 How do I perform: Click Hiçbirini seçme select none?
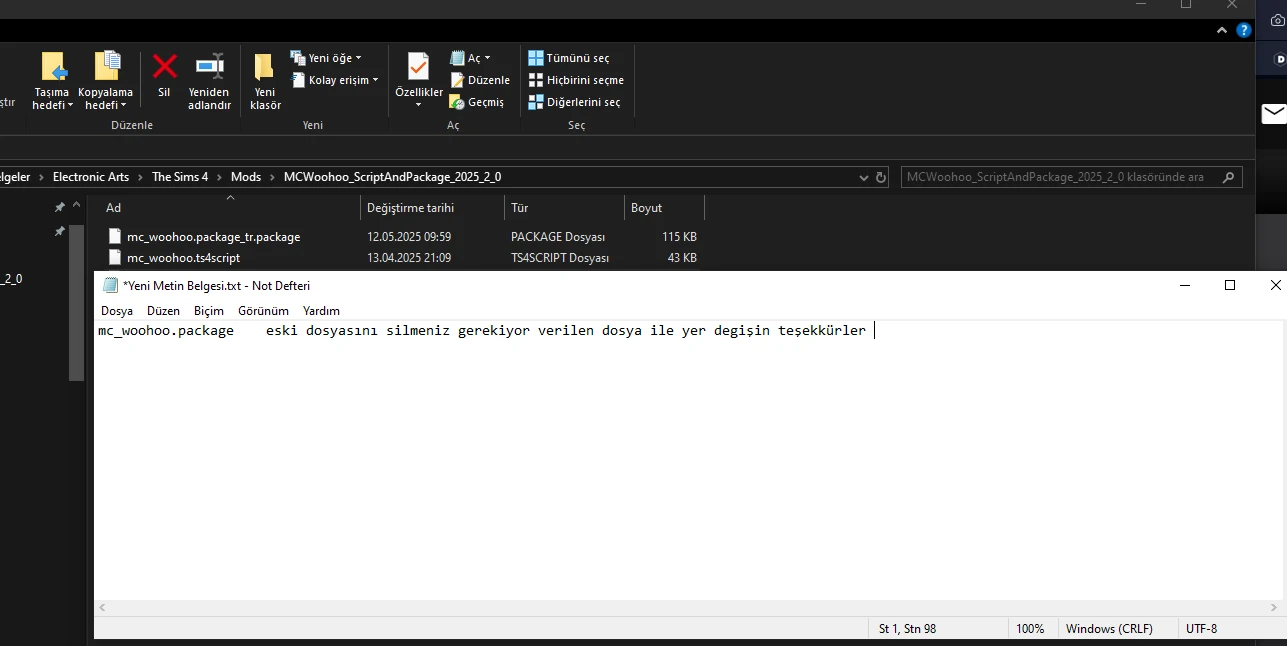coord(576,80)
